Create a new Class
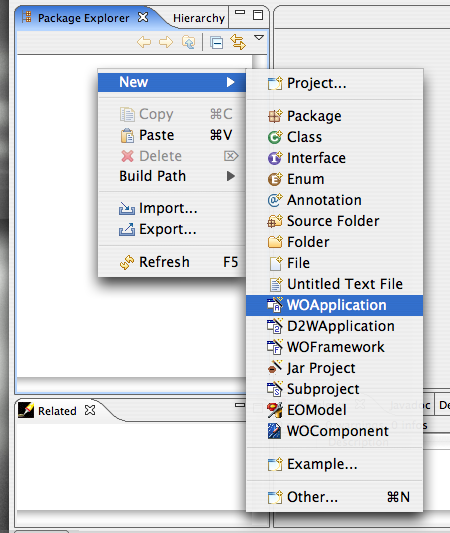The height and width of the screenshot is (533, 450). [x=334, y=137]
